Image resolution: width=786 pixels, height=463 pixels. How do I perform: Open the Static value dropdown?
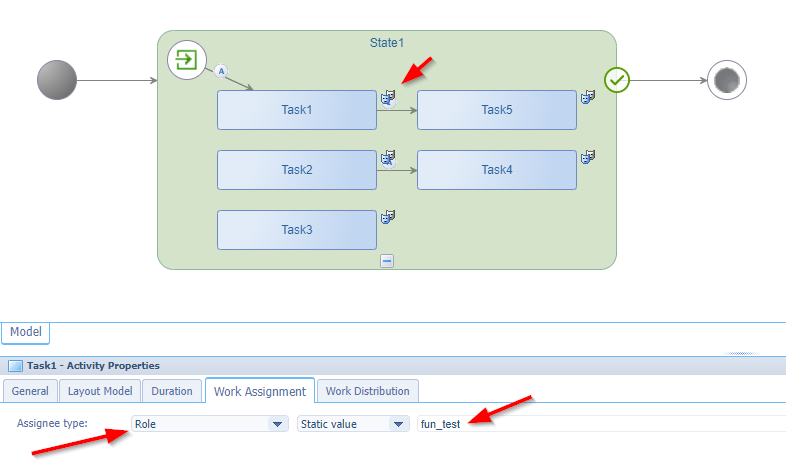[353, 424]
